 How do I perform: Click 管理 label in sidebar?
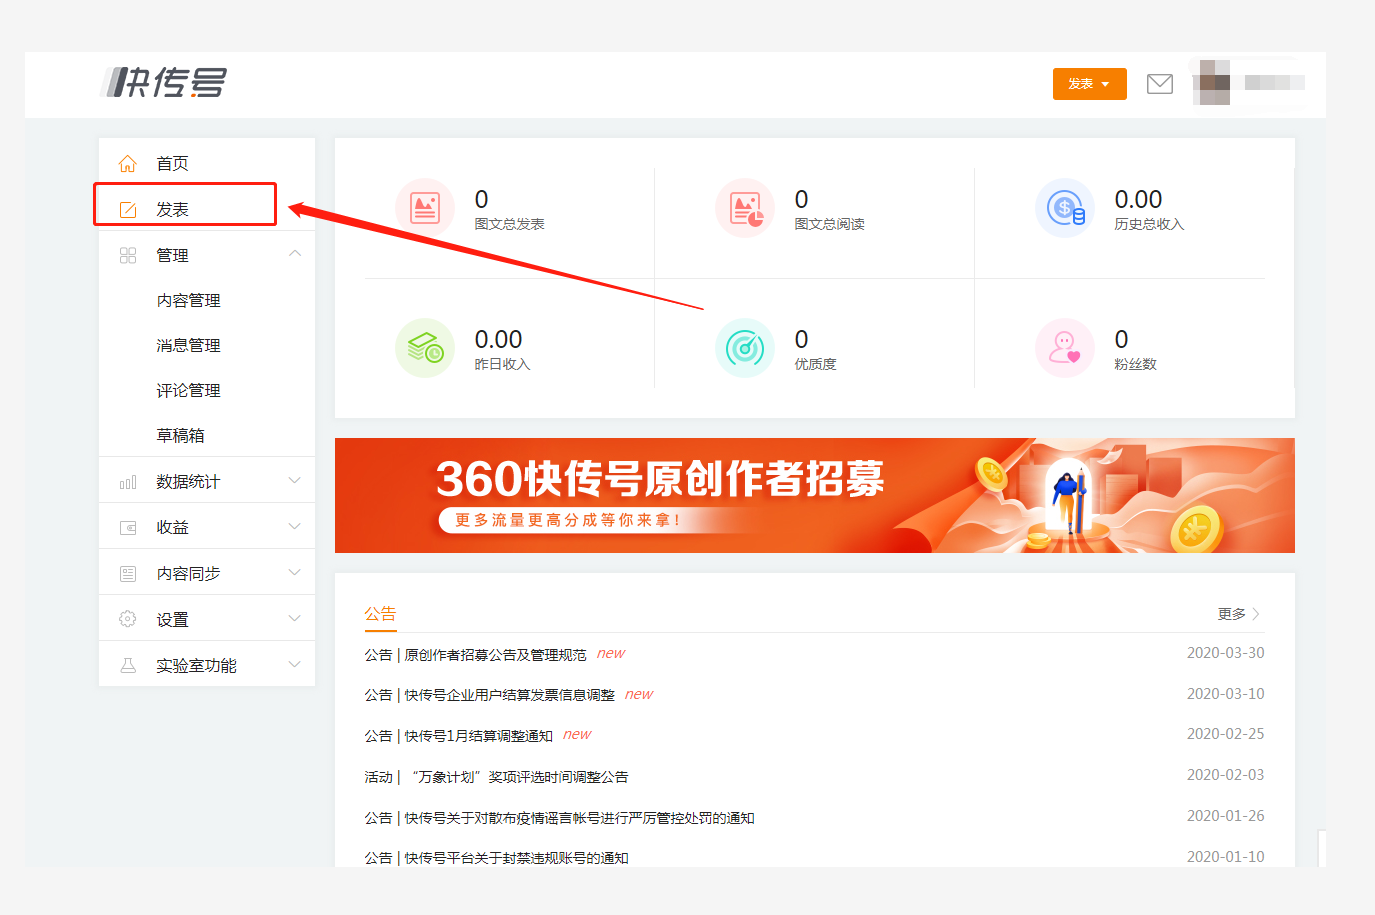(x=173, y=255)
